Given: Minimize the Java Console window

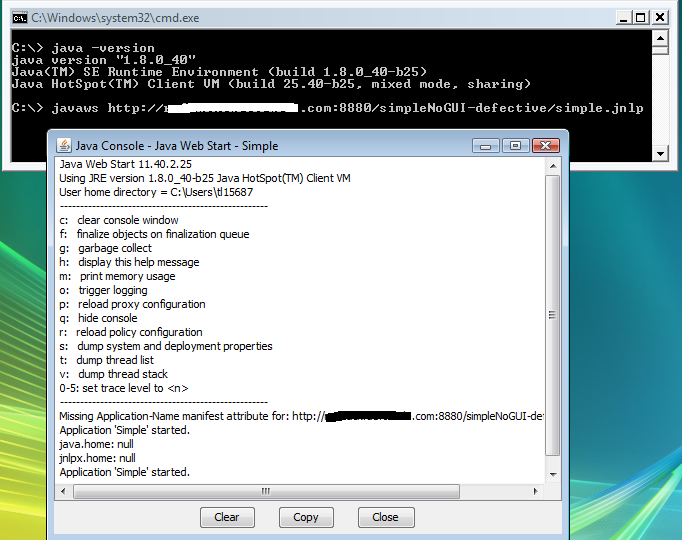Looking at the screenshot, I should tap(491, 145).
